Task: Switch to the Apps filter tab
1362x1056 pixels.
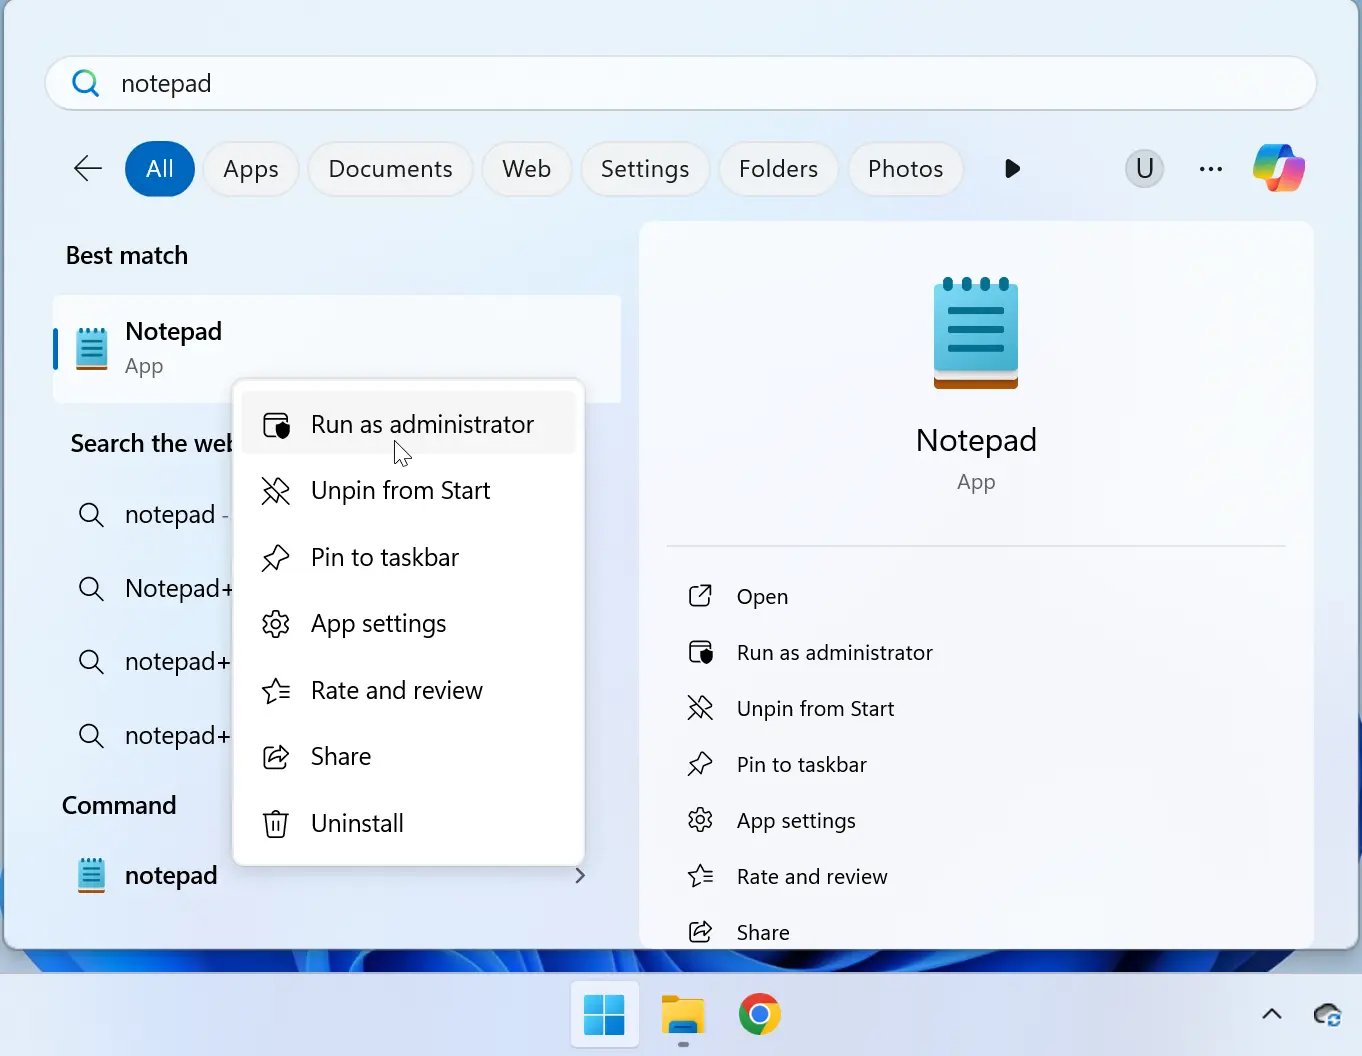Action: [x=251, y=169]
